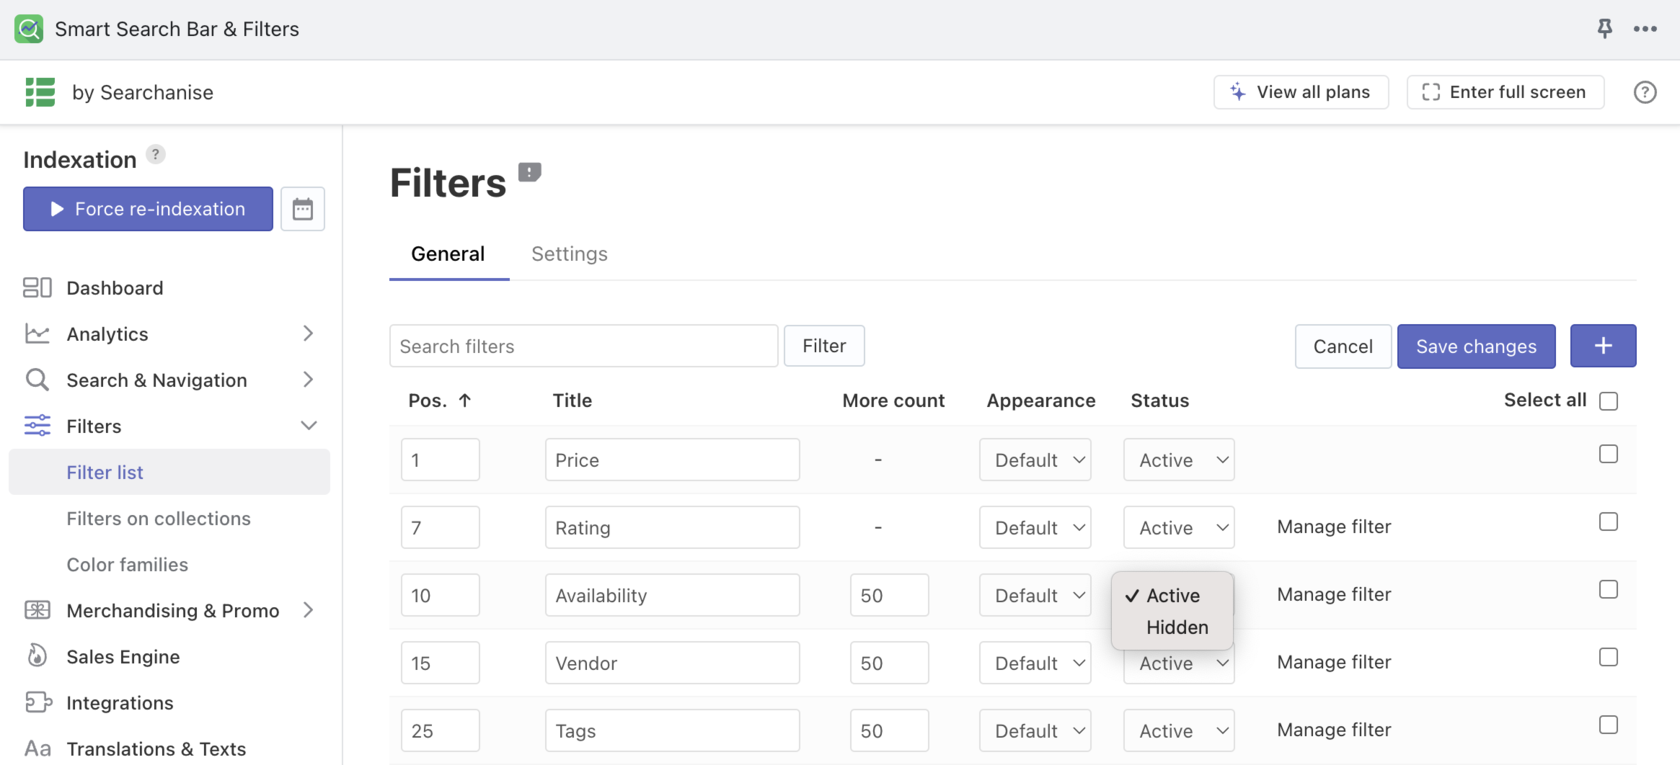Open the Status dropdown for Tags
The image size is (1680, 765).
[x=1179, y=731]
